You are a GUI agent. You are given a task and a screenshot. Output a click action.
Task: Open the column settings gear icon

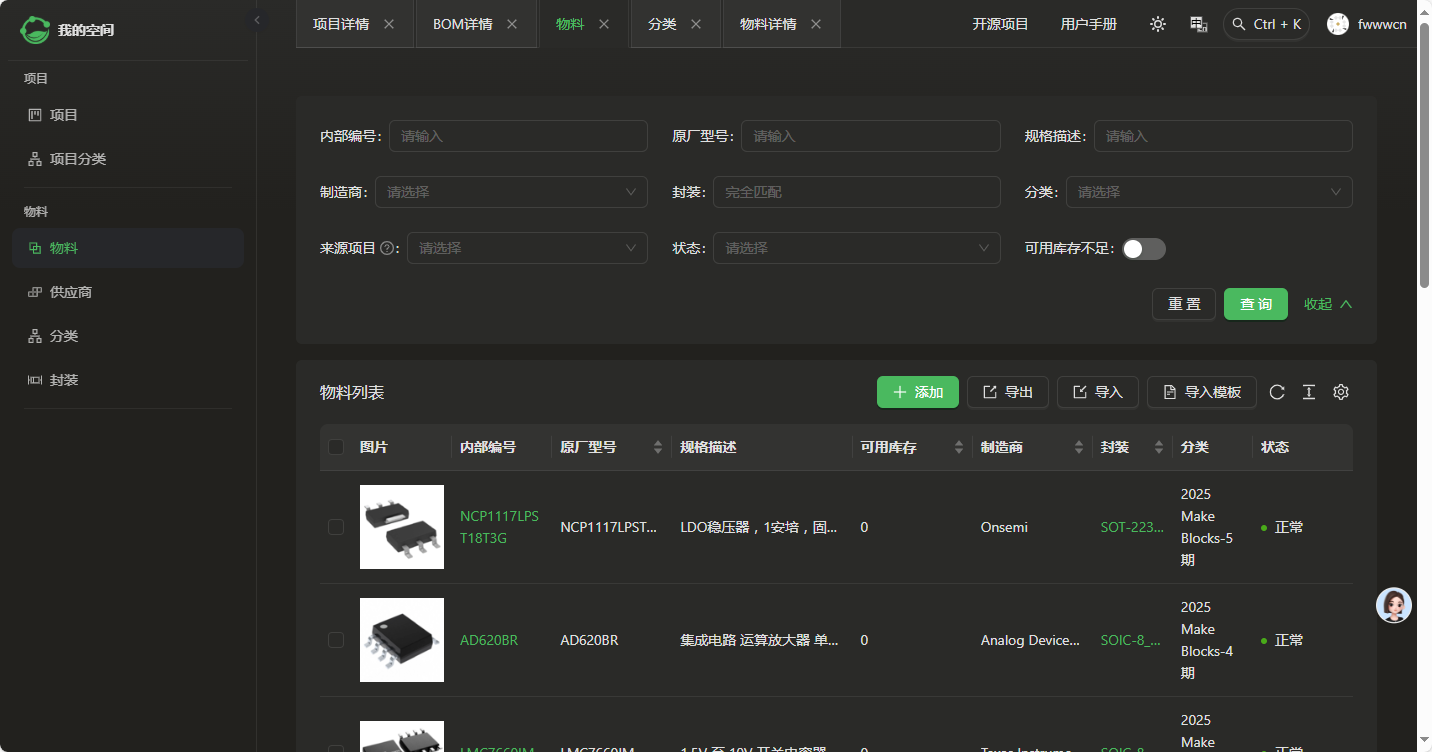pyautogui.click(x=1341, y=392)
